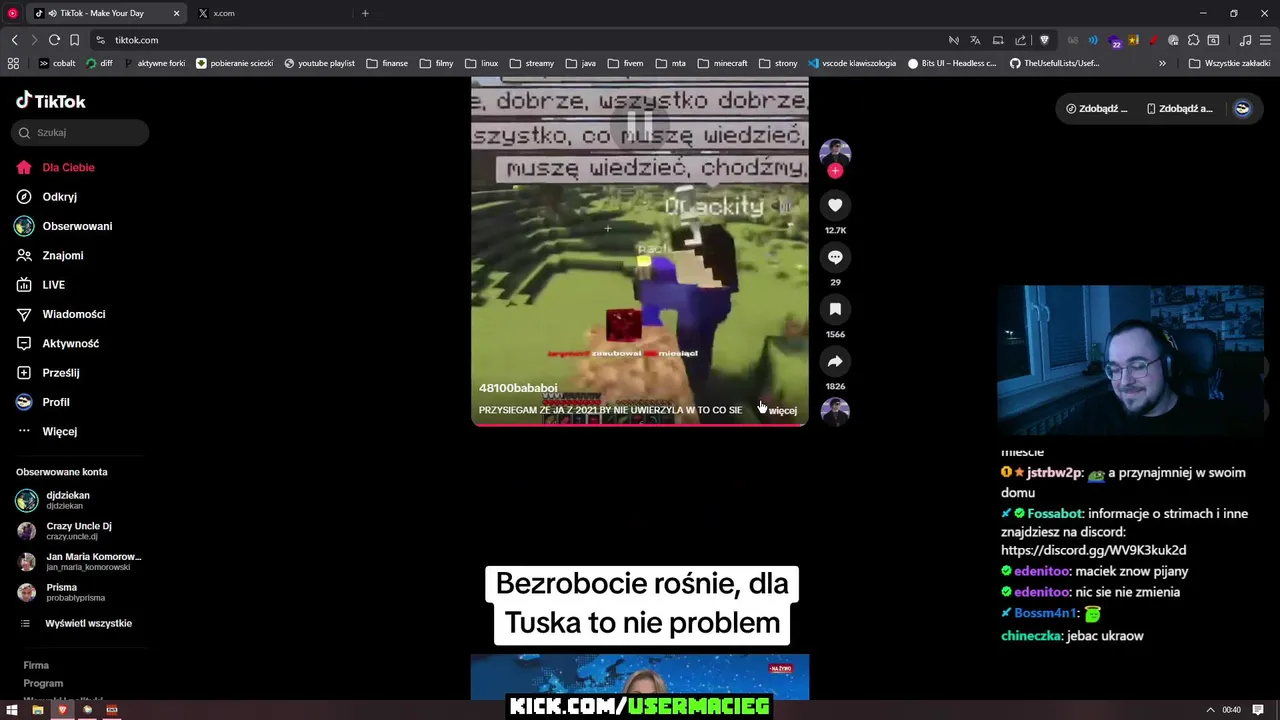Image resolution: width=1280 pixels, height=720 pixels.
Task: Open Crazy Uncle Dj account
Action: point(78,531)
